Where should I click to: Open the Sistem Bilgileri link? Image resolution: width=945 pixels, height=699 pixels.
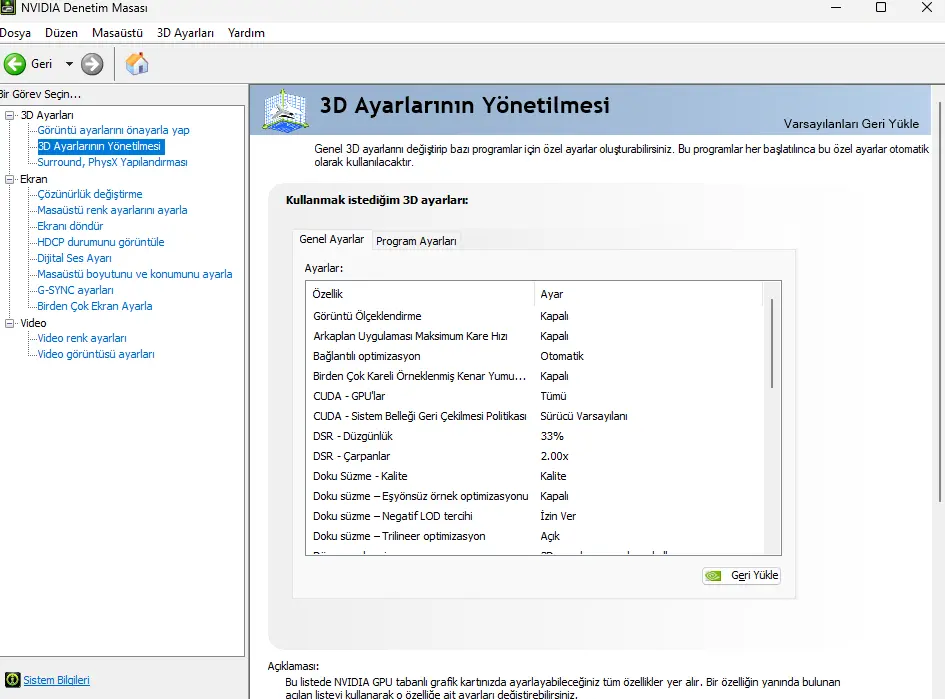point(57,680)
